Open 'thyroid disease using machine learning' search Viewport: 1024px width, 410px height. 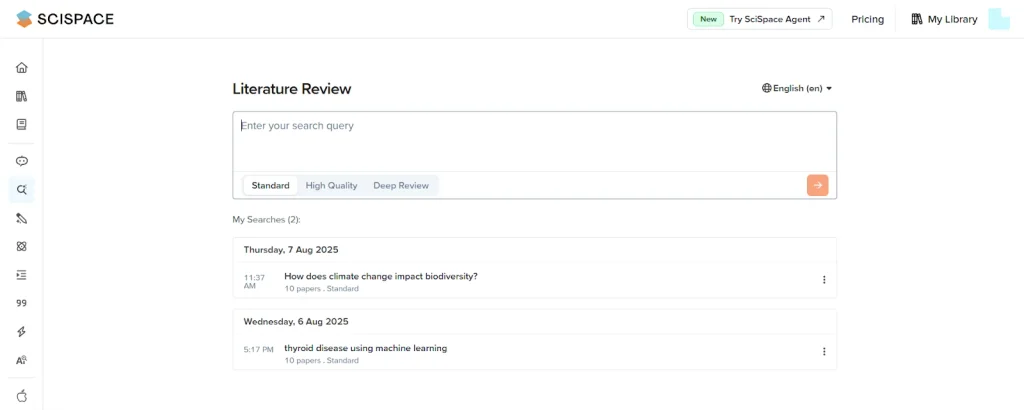[x=366, y=348]
